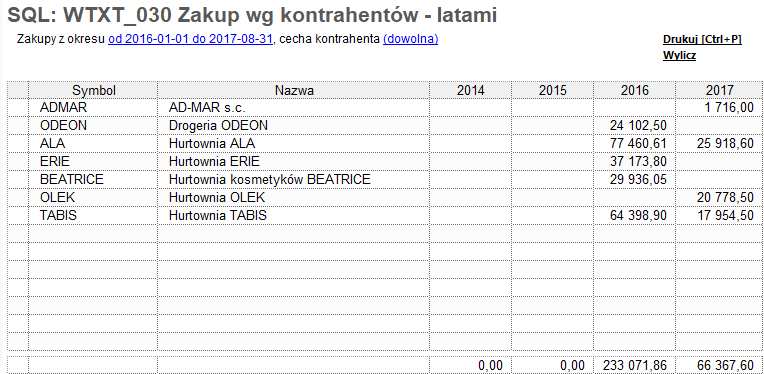Image resolution: width=764 pixels, height=374 pixels.
Task: Click the 2017 total 66 367,60
Action: (719, 365)
